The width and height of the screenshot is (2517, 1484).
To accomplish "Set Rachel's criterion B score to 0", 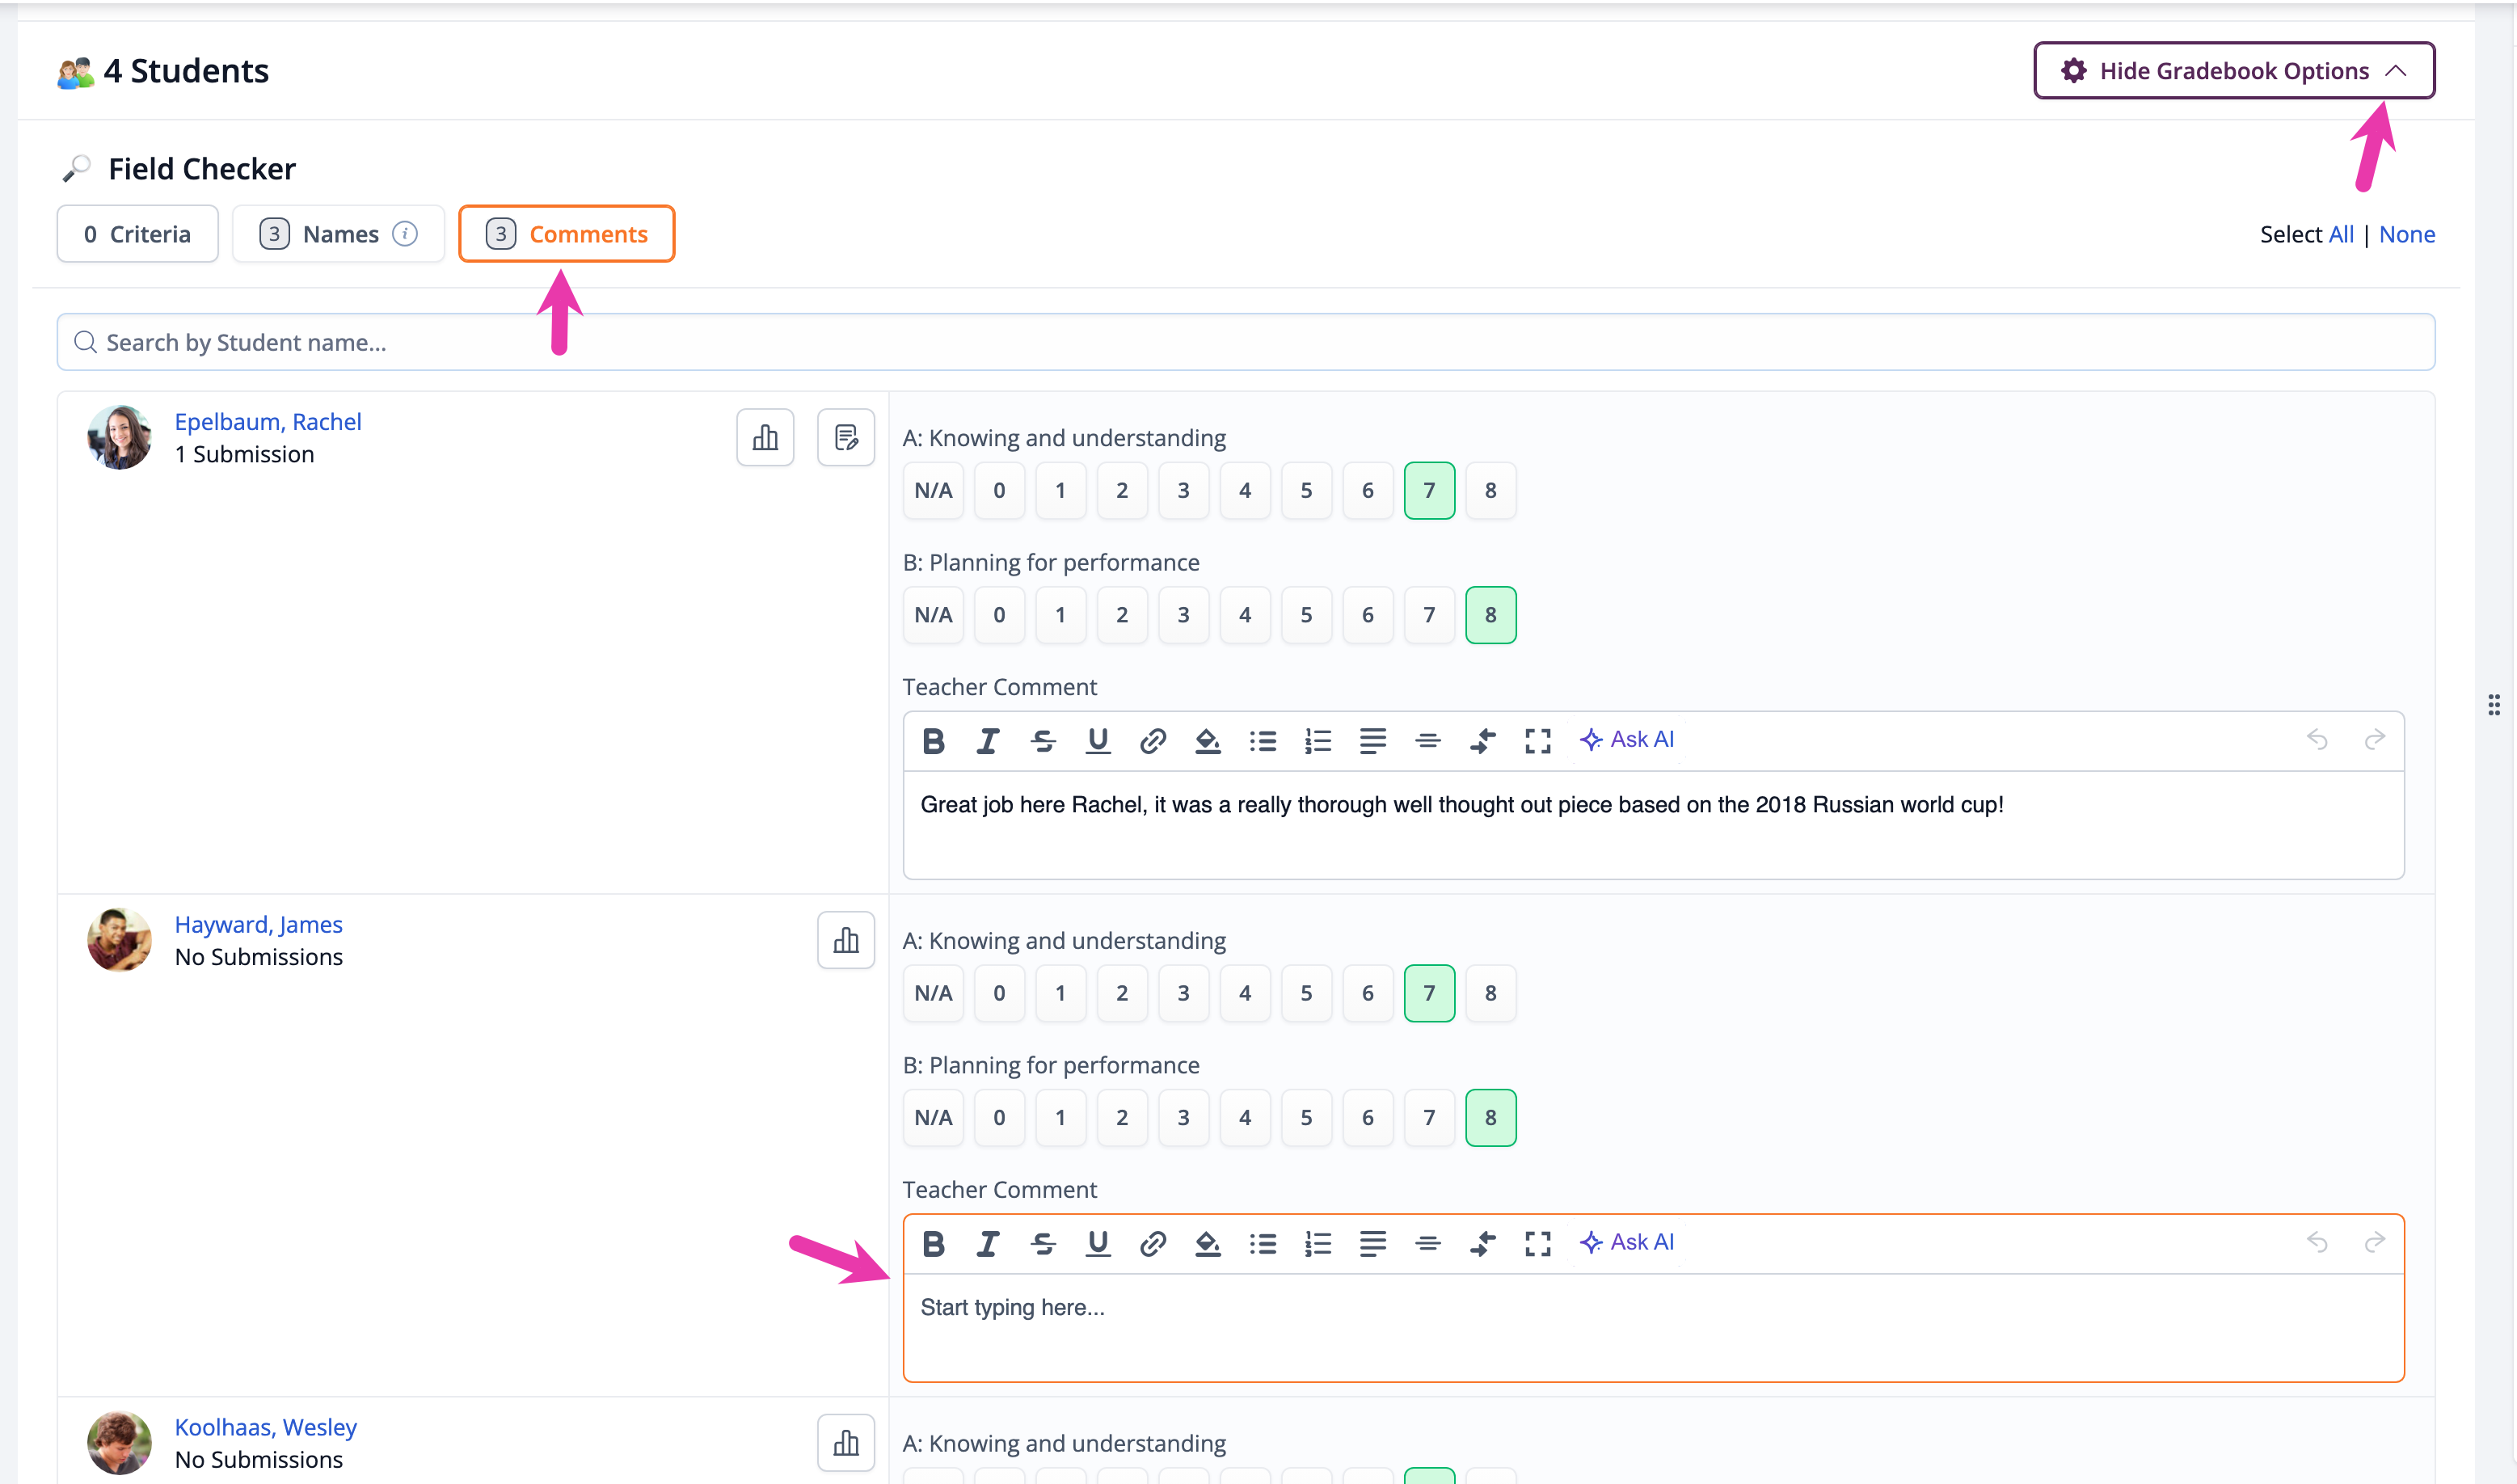I will point(999,615).
